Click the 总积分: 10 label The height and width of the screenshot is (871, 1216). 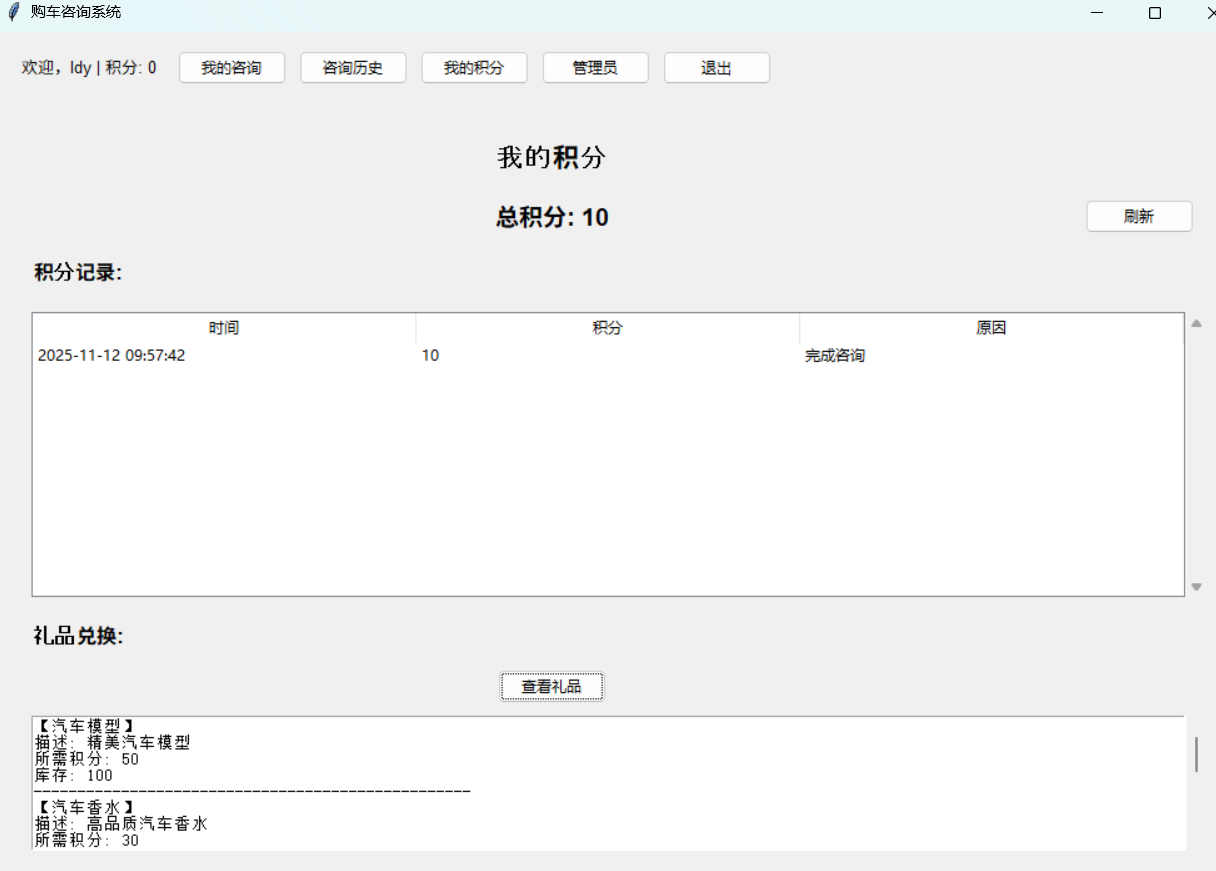click(552, 217)
